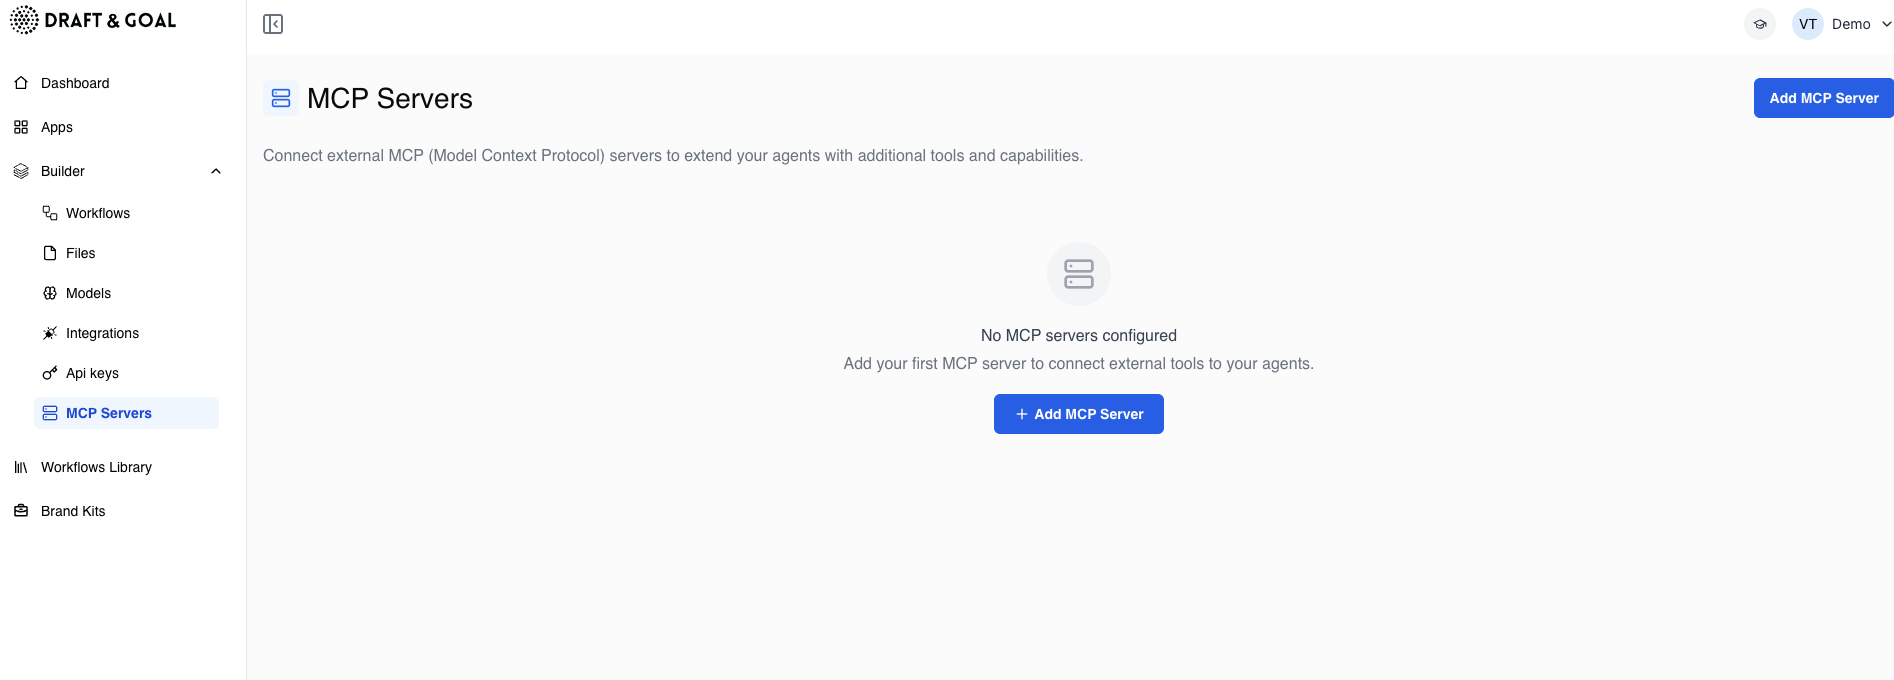
Task: Toggle the sidebar collapse control
Action: tap(272, 23)
